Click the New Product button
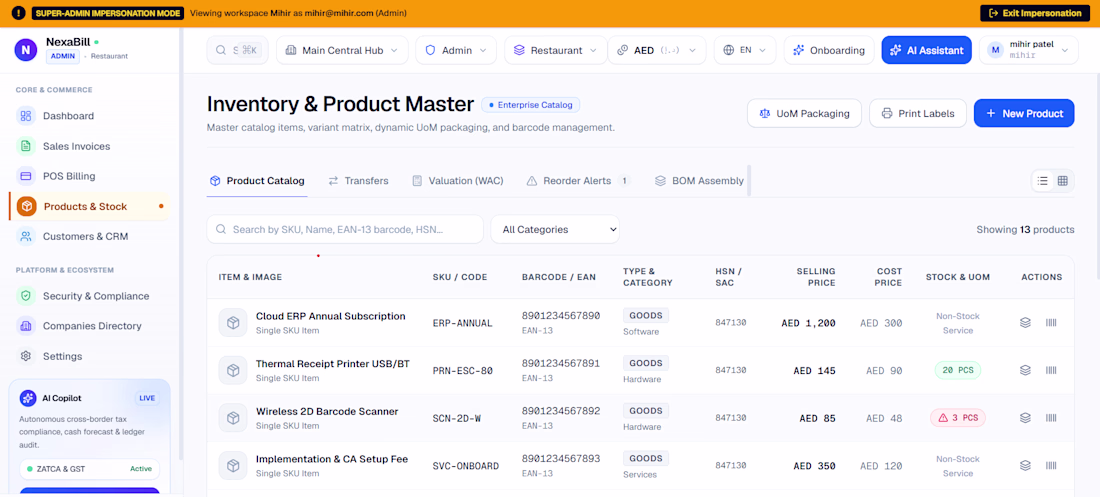1100x497 pixels. click(x=1024, y=113)
